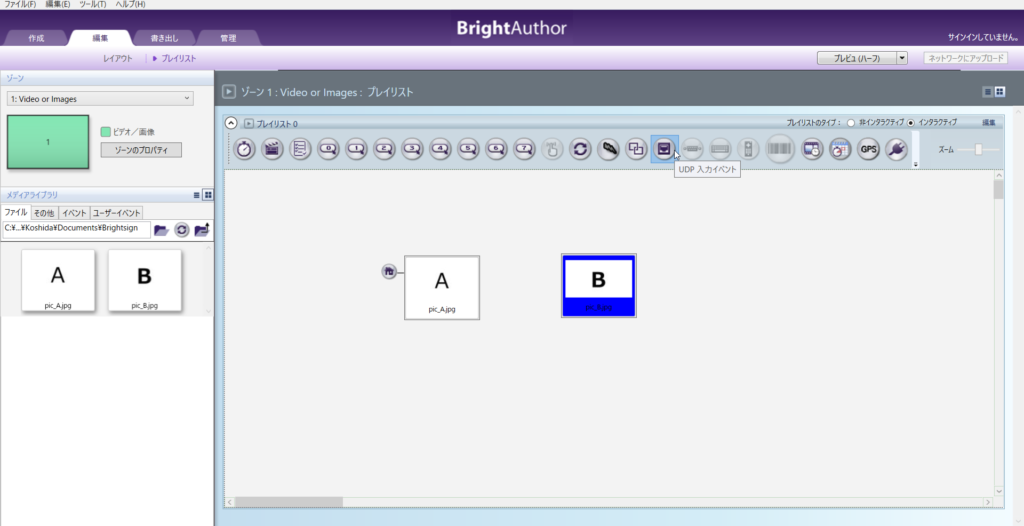Select the non-interactive playlist type
Image resolution: width=1024 pixels, height=526 pixels.
pos(851,122)
